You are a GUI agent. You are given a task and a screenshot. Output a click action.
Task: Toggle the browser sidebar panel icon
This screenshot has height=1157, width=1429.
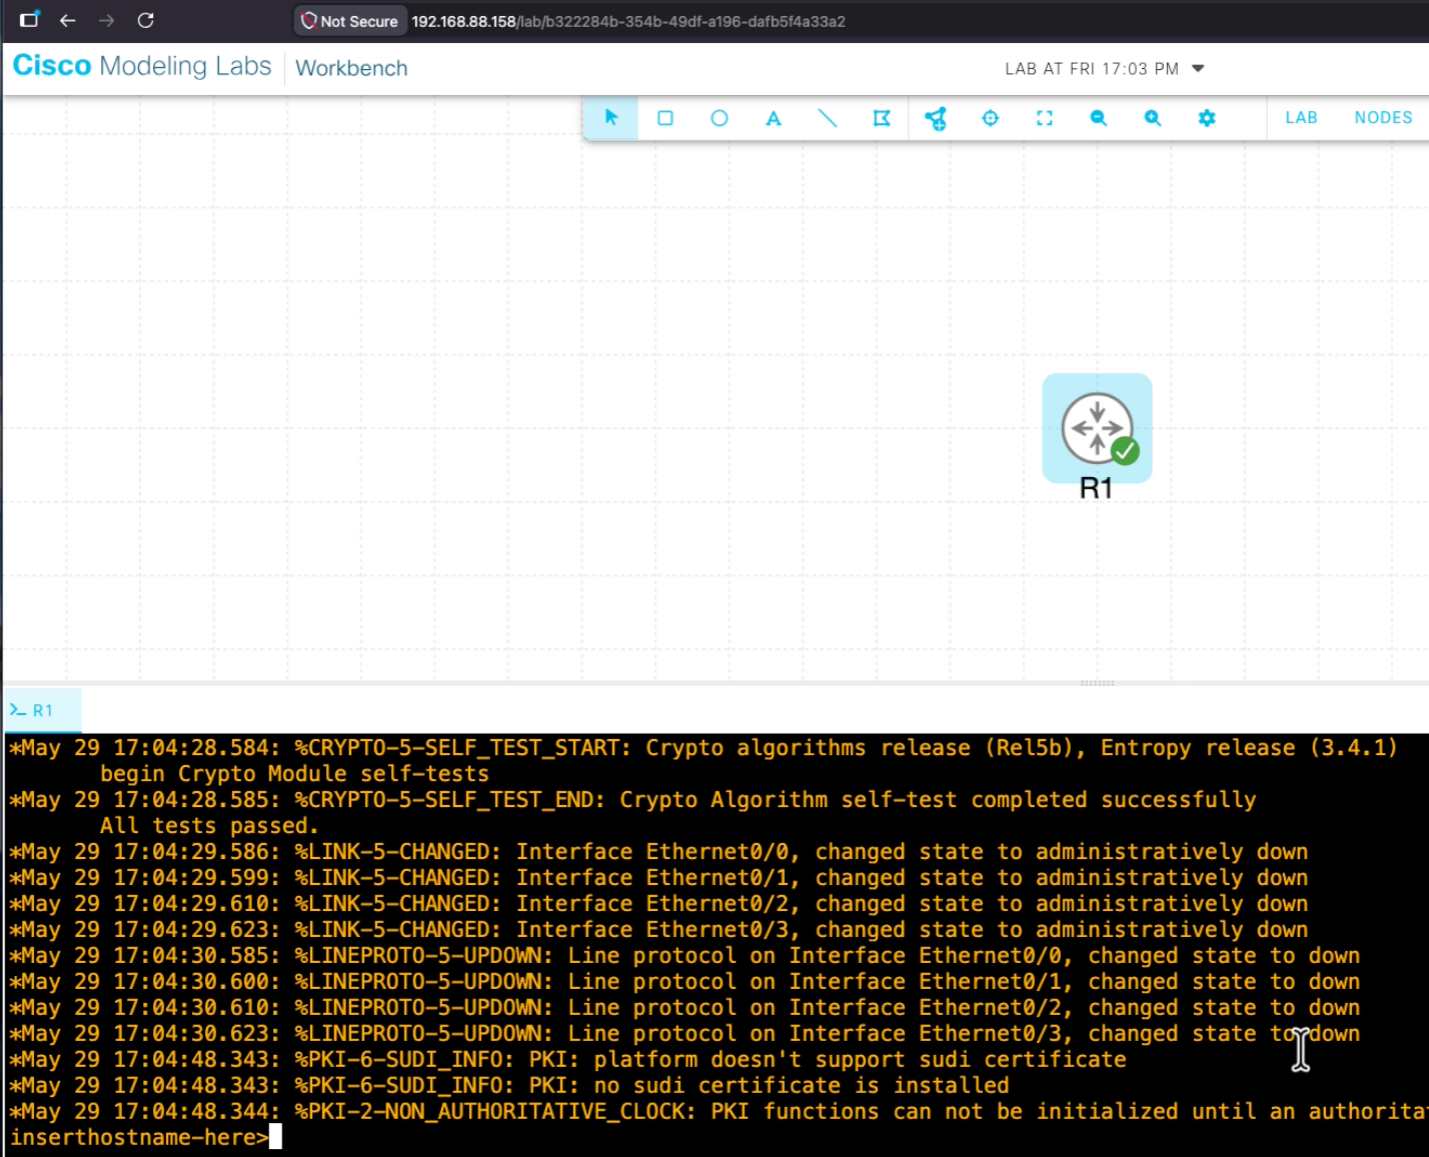tap(29, 20)
